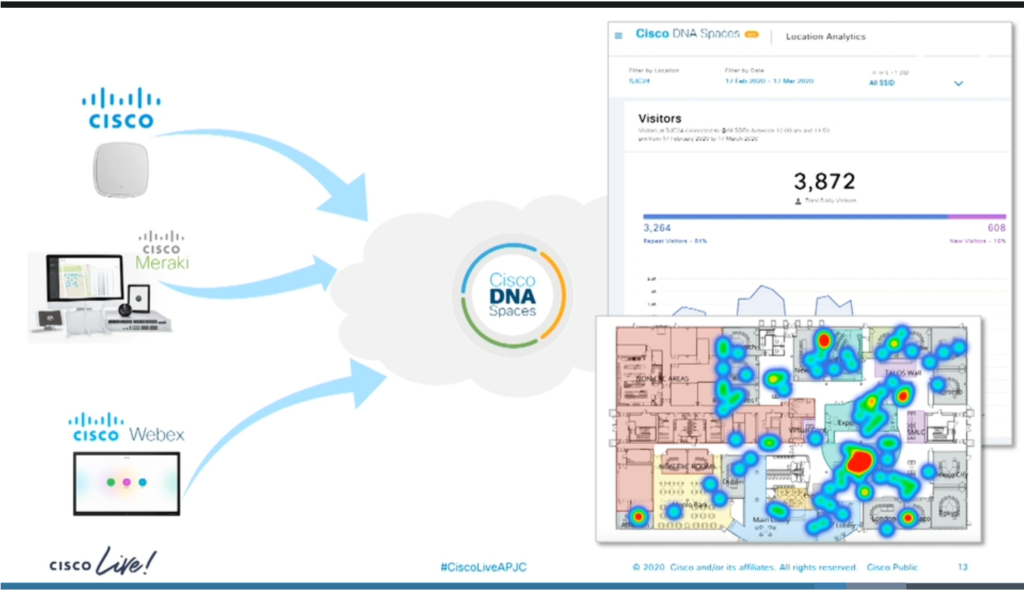Click the Cisco Live logo in footer
This screenshot has height=591, width=1024.
[x=103, y=563]
